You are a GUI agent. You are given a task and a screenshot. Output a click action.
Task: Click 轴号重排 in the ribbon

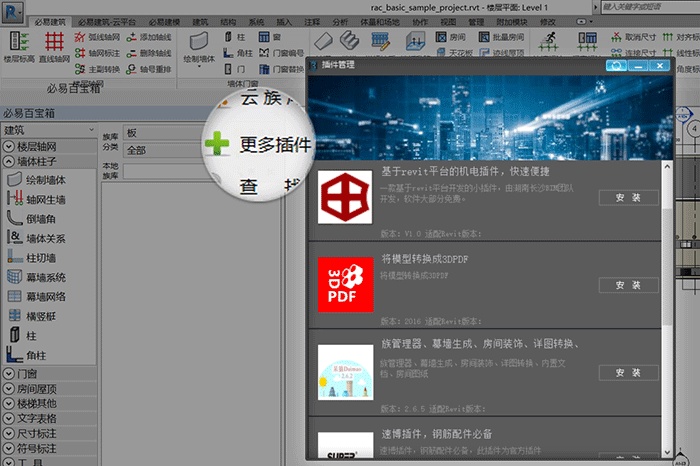coord(149,69)
